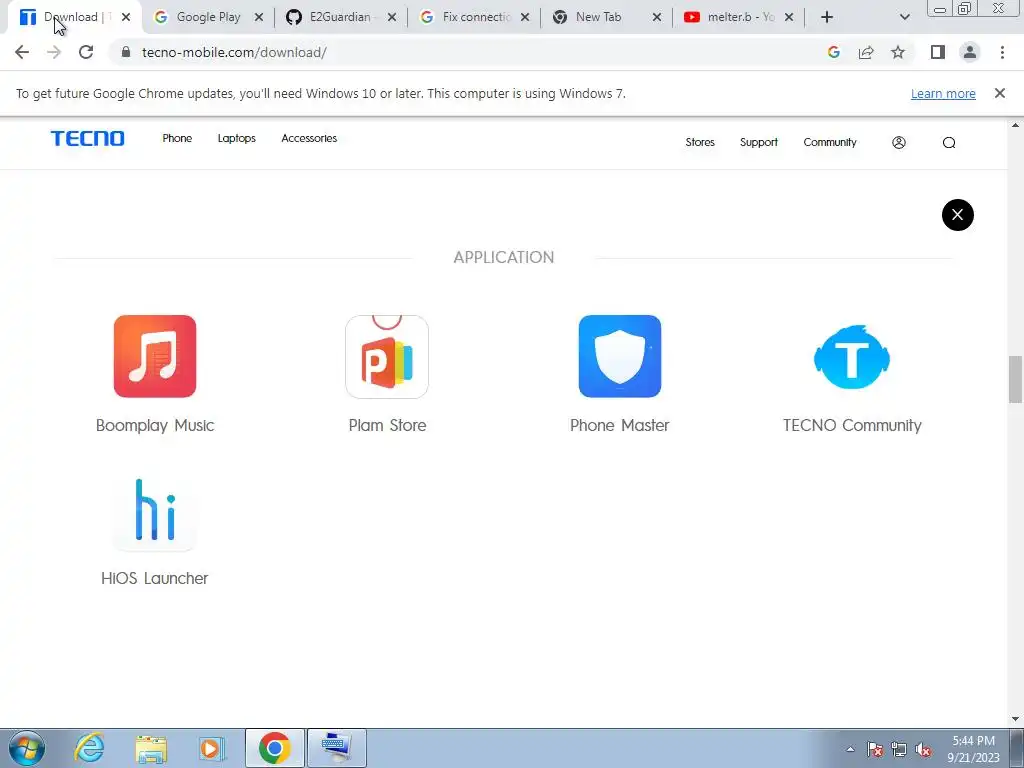
Task: Open the Palm Store app icon
Action: pyautogui.click(x=387, y=356)
